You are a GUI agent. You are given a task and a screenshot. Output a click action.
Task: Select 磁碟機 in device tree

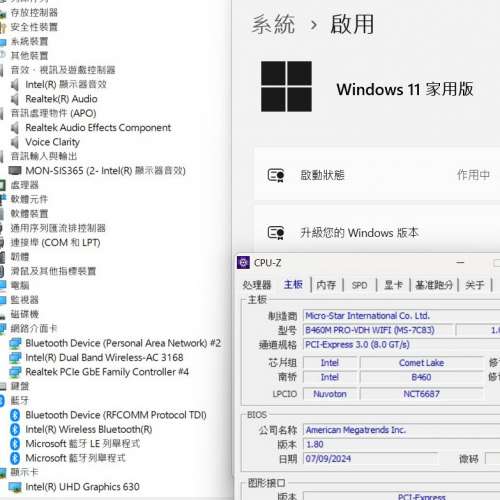25,314
